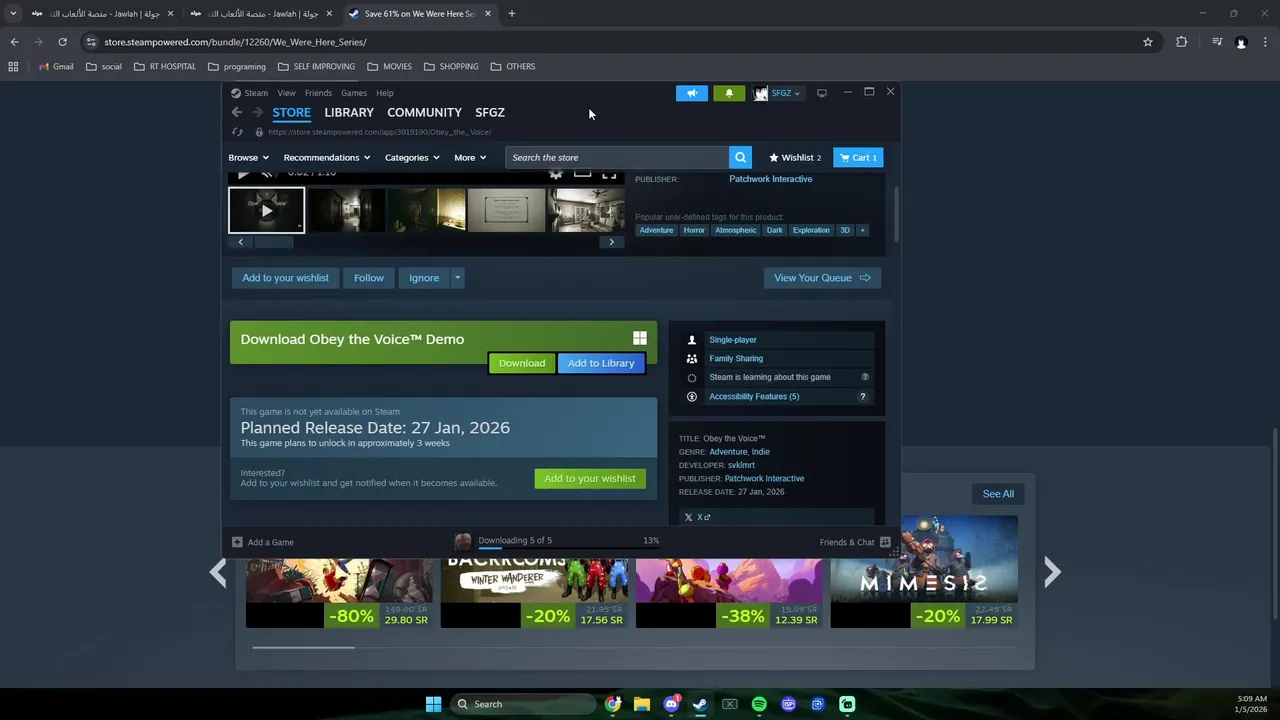Advance Chrome carousel with right arrow
Screen dimensions: 1280x720
tap(1052, 572)
